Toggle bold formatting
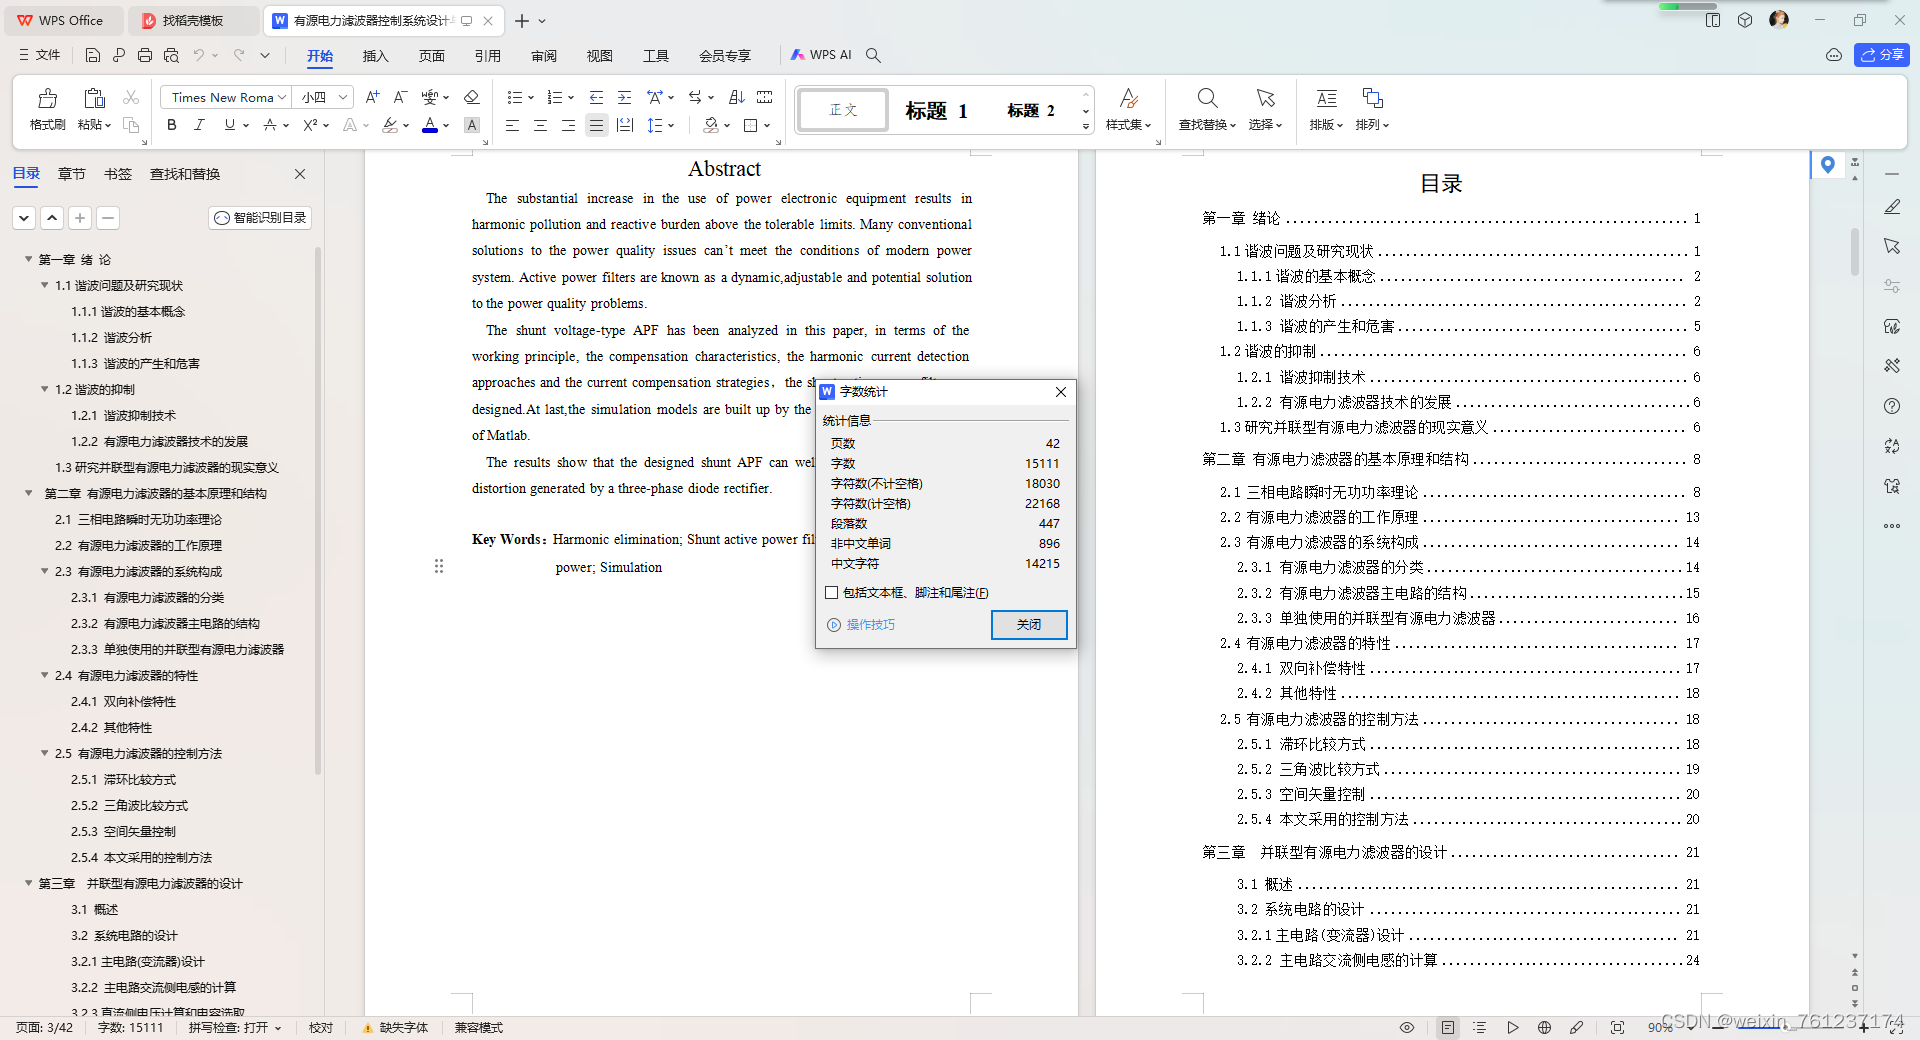The width and height of the screenshot is (1920, 1040). pyautogui.click(x=171, y=125)
